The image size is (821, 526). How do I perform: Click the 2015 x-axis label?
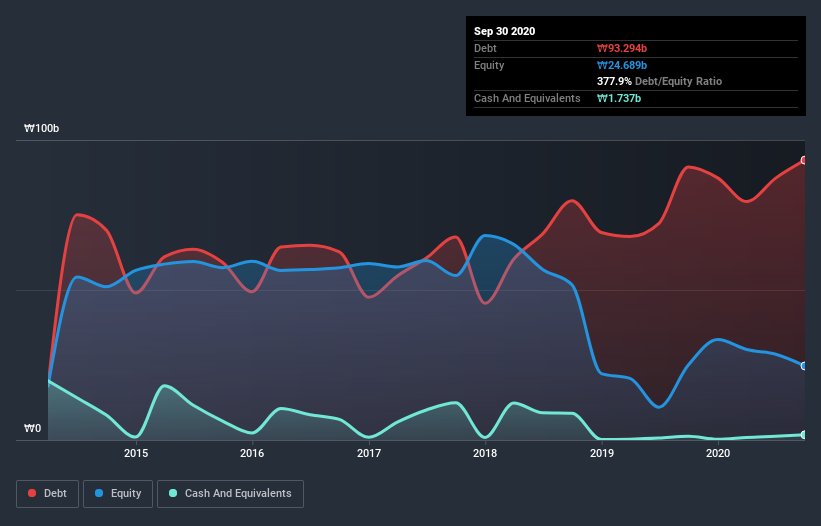click(136, 453)
